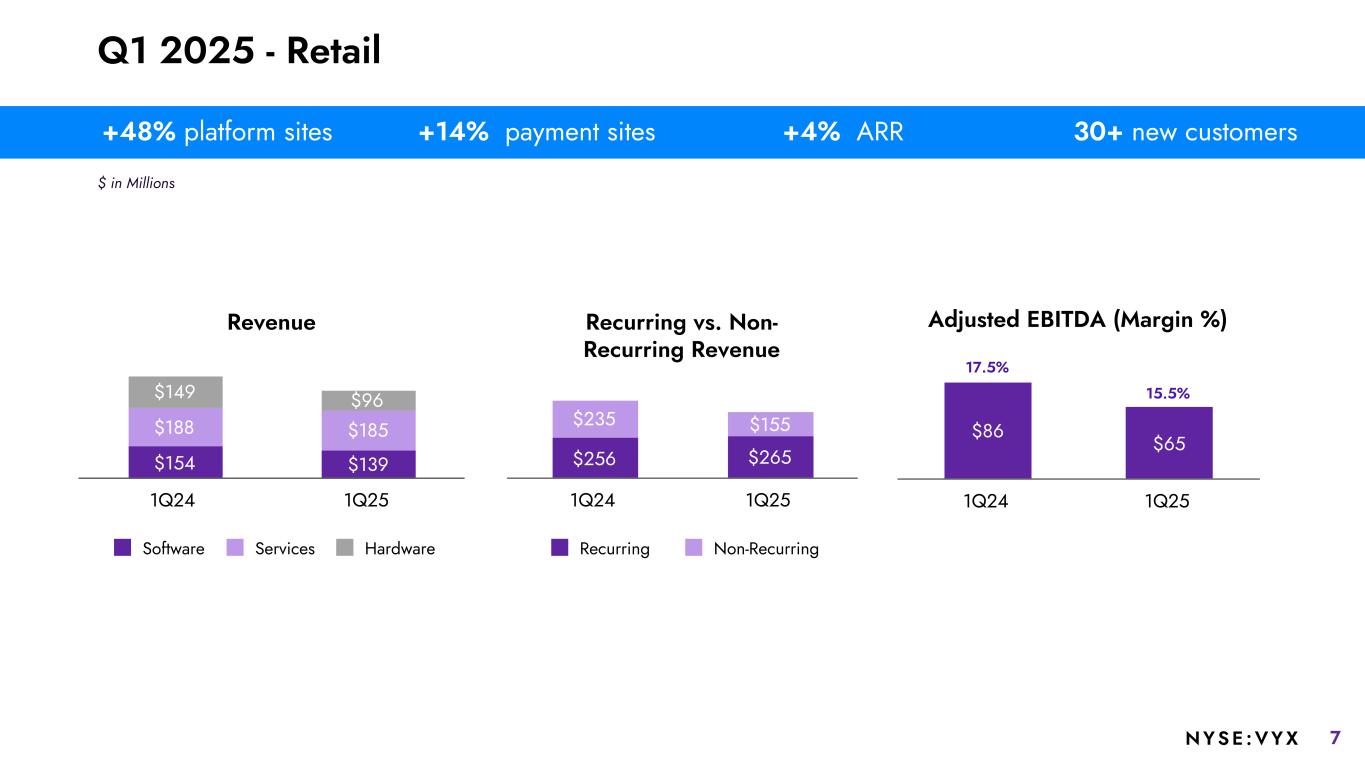Select the $265 Recurring bar segment
The width and height of the screenshot is (1365, 768).
coord(770,457)
